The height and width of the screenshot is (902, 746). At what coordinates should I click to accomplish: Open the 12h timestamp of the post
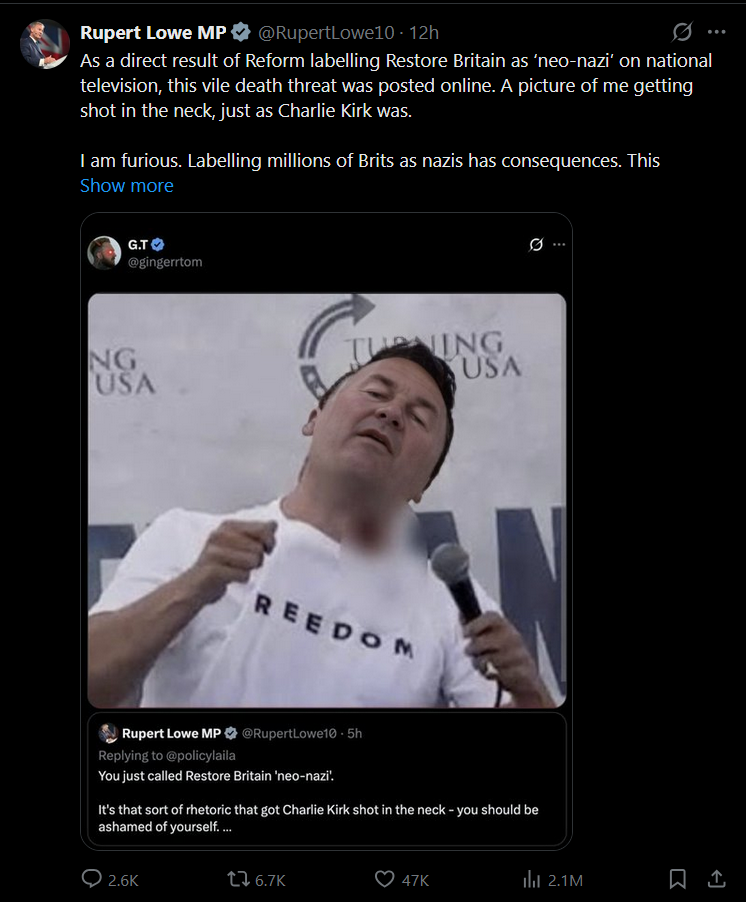pos(424,33)
